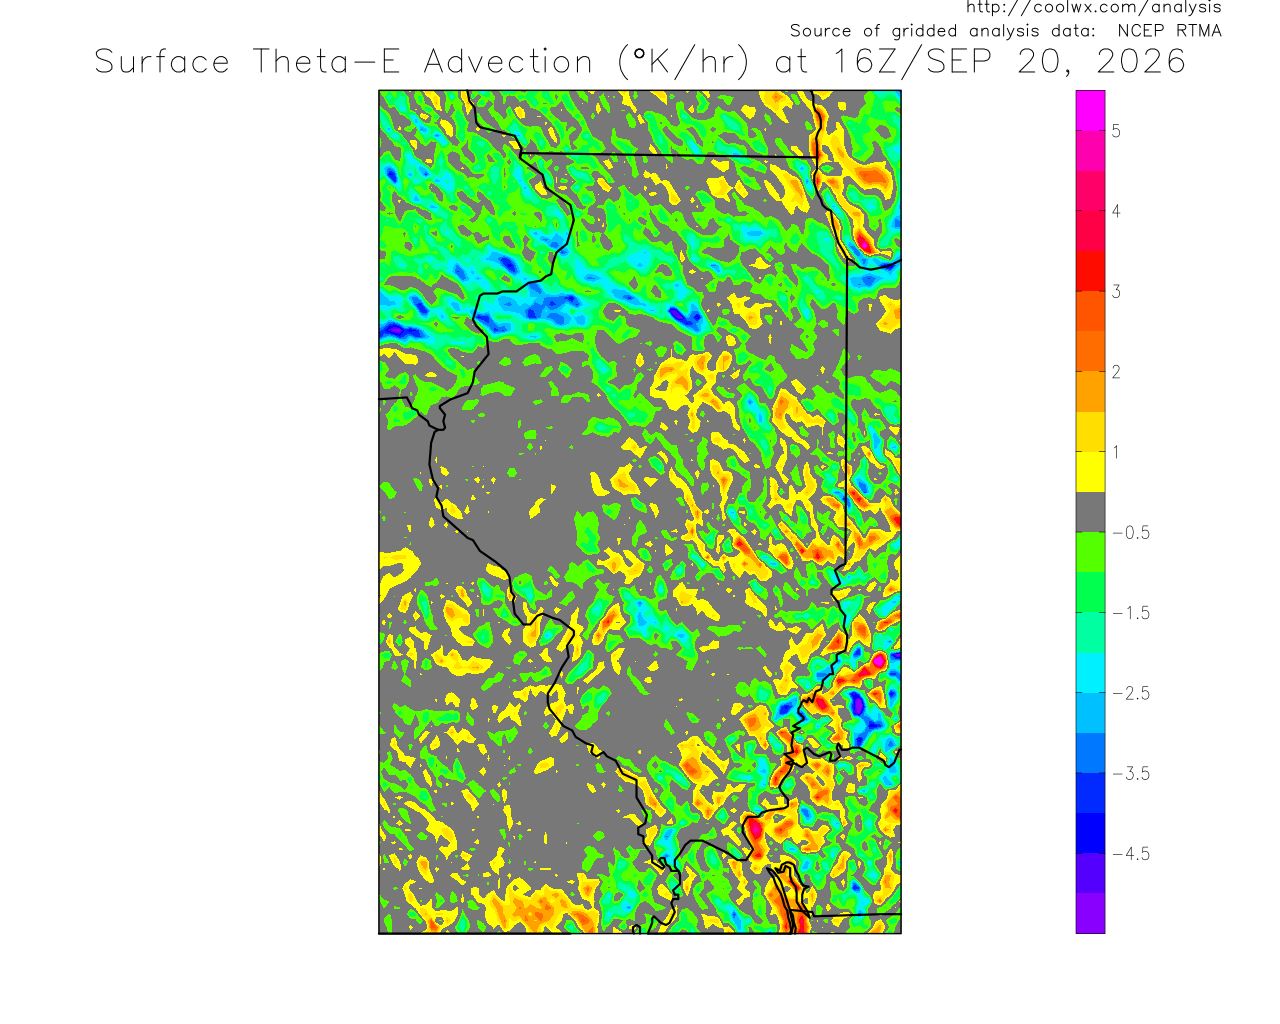Click the gray band in the colorbar
The height and width of the screenshot is (1024, 1280).
[x=1091, y=512]
